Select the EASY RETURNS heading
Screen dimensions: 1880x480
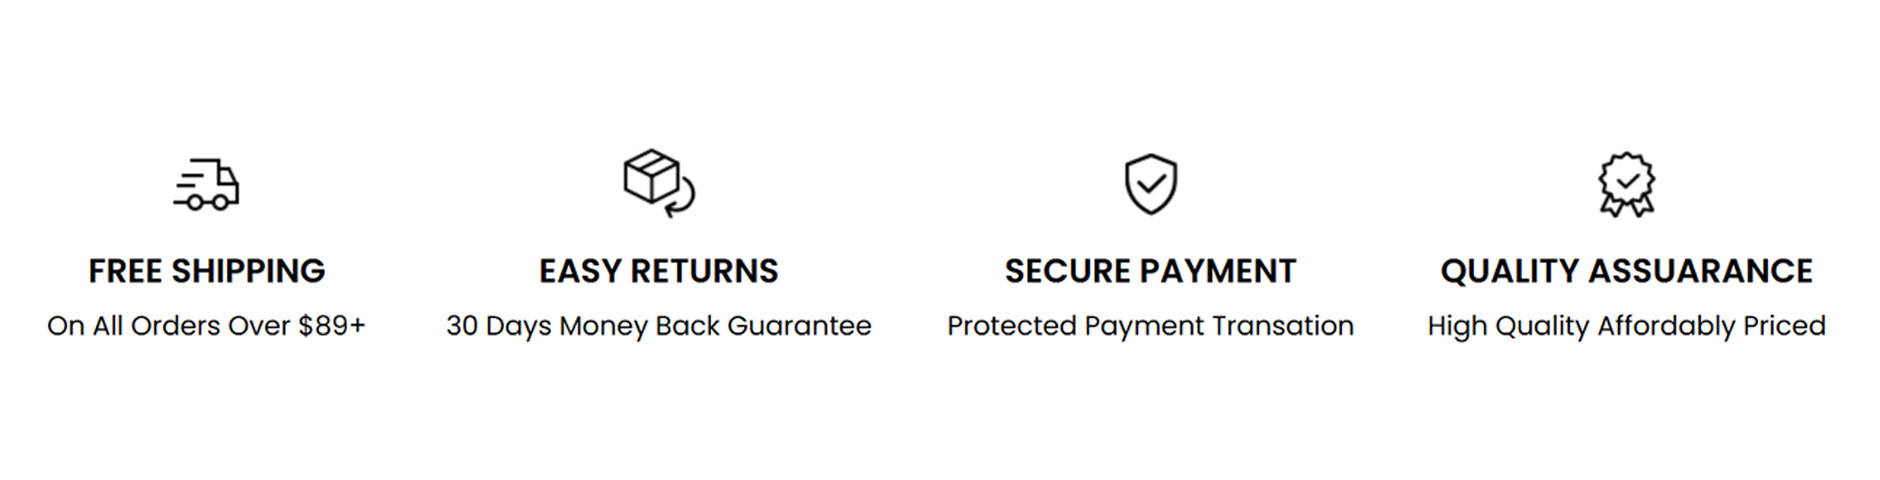(658, 271)
